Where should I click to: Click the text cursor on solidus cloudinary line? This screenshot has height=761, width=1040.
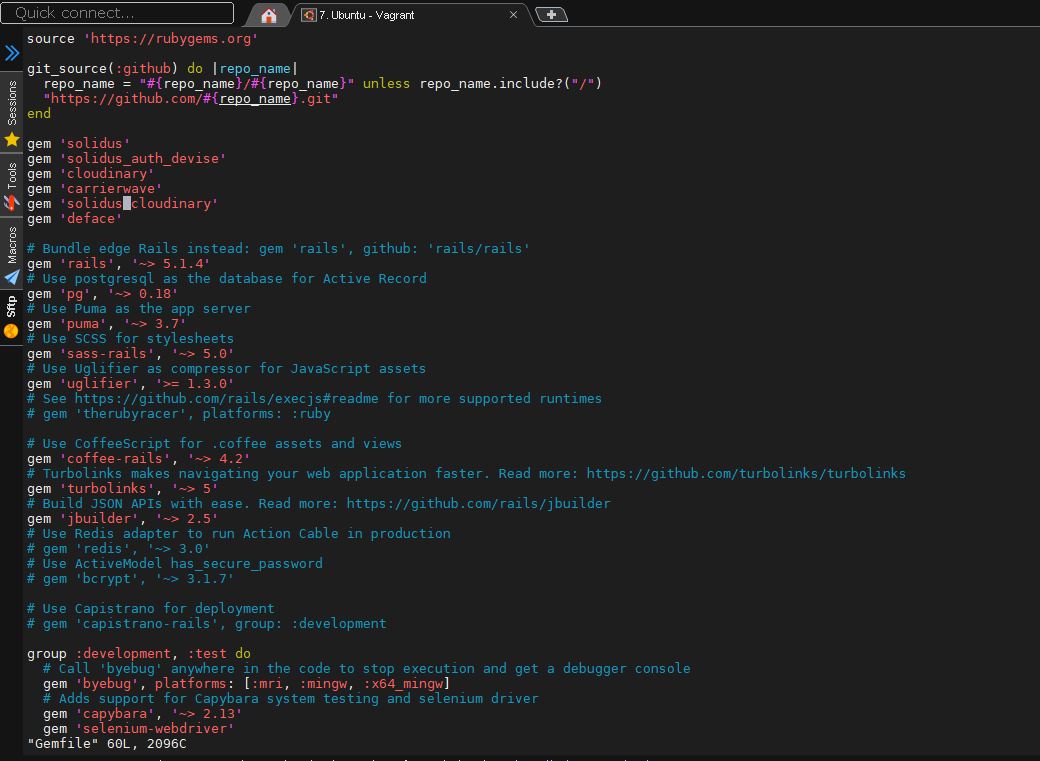[x=128, y=203]
